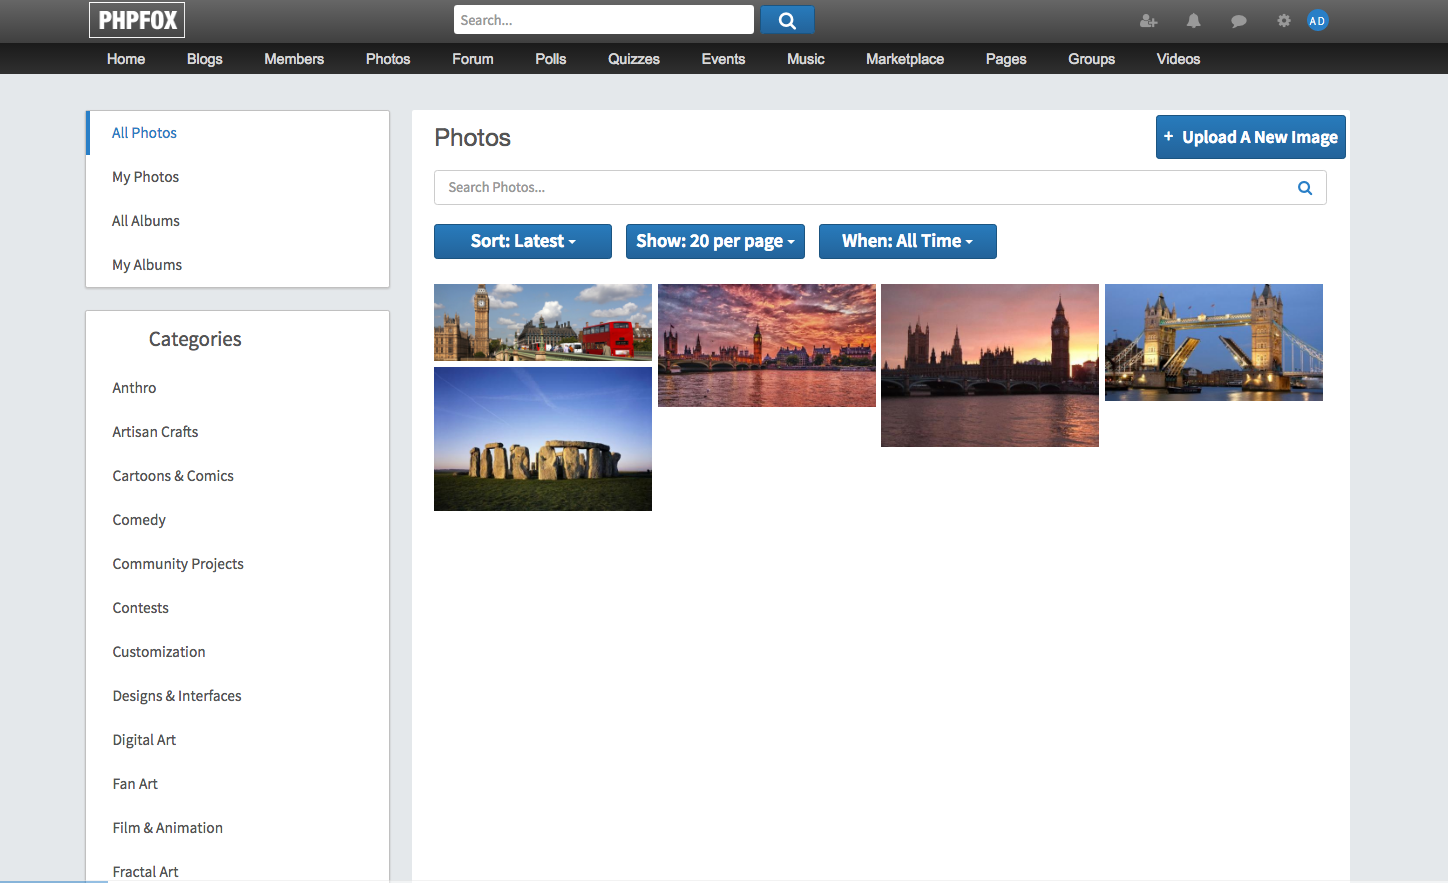Choose the Customization category
1448x883 pixels.
(159, 652)
